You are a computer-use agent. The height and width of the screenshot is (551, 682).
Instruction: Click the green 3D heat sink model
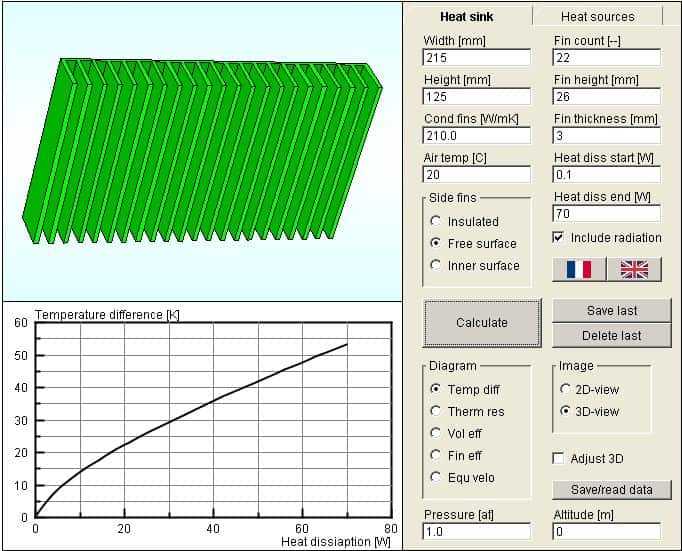pos(202,151)
